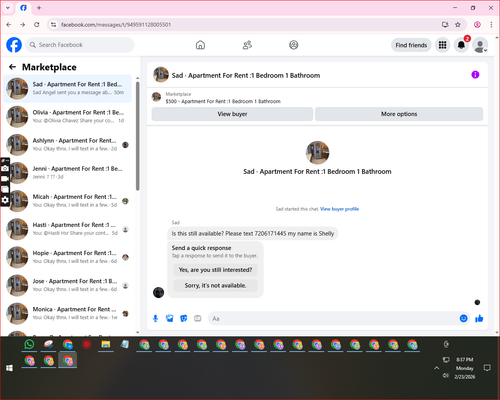500x400 pixels.
Task: Click the screenshot camera overlay icon
Action: [5, 168]
